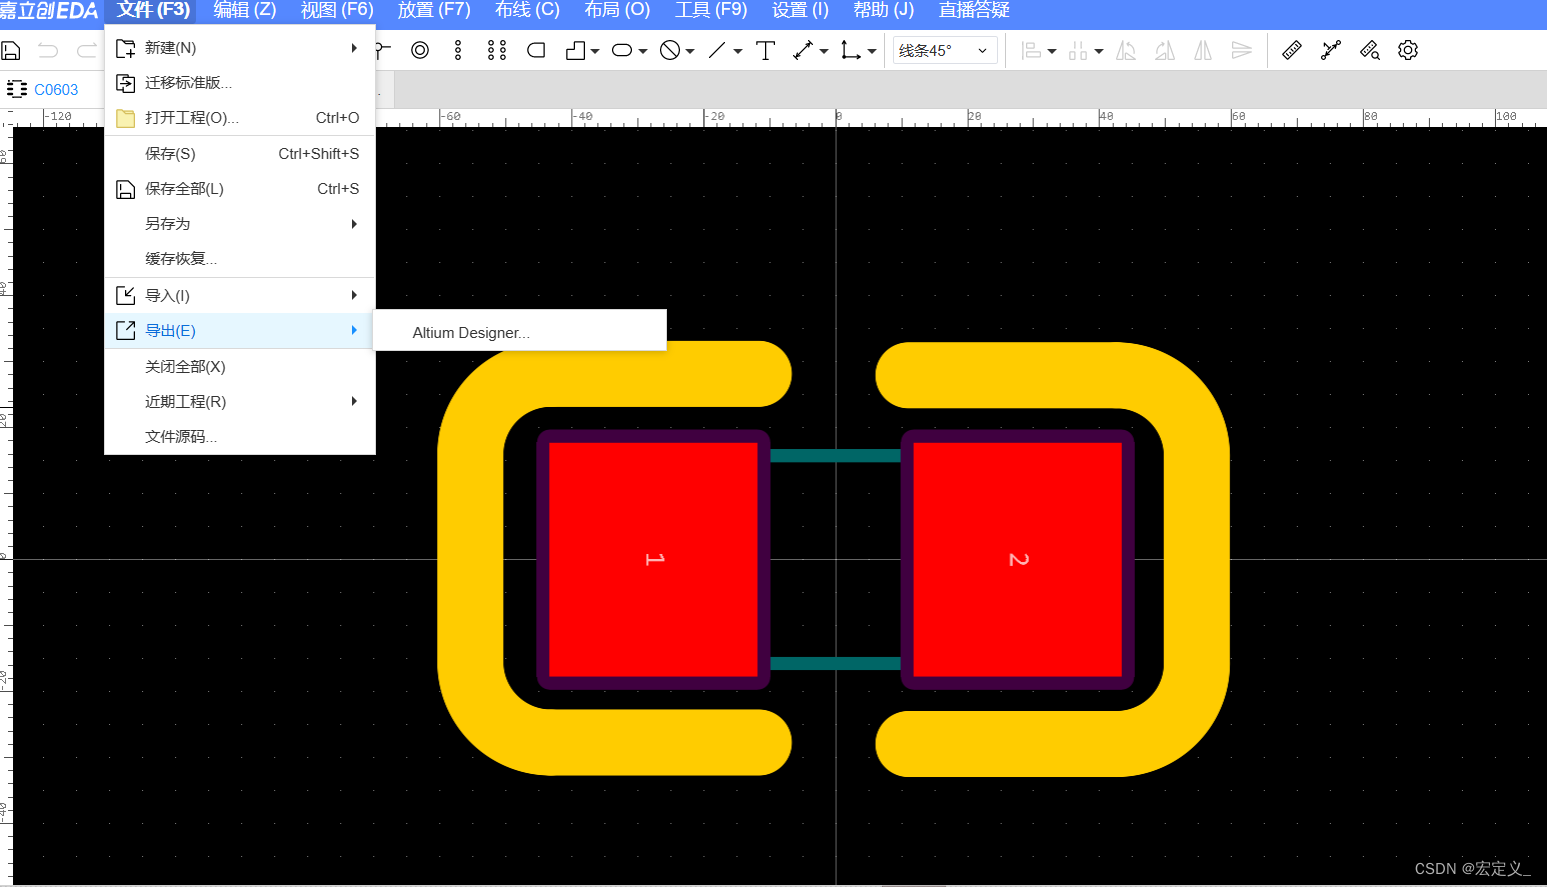Open the 放置 (F7) menu
1547x887 pixels.
point(434,10)
